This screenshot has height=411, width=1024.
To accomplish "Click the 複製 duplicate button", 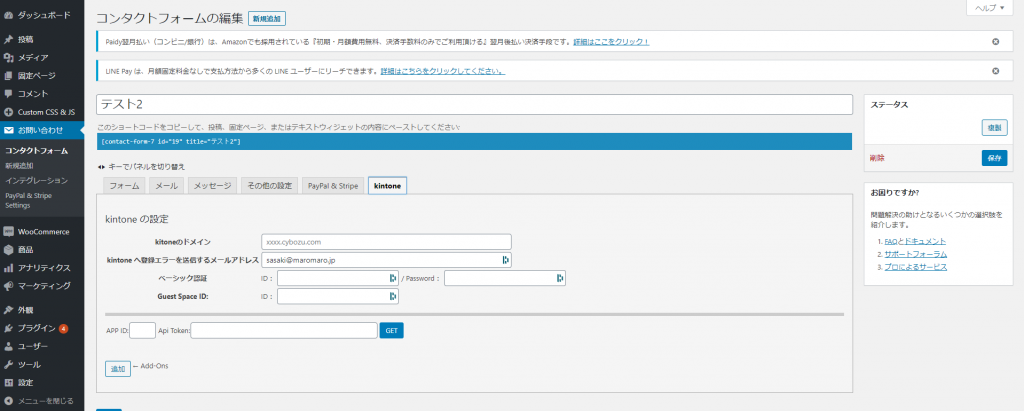I will [994, 128].
